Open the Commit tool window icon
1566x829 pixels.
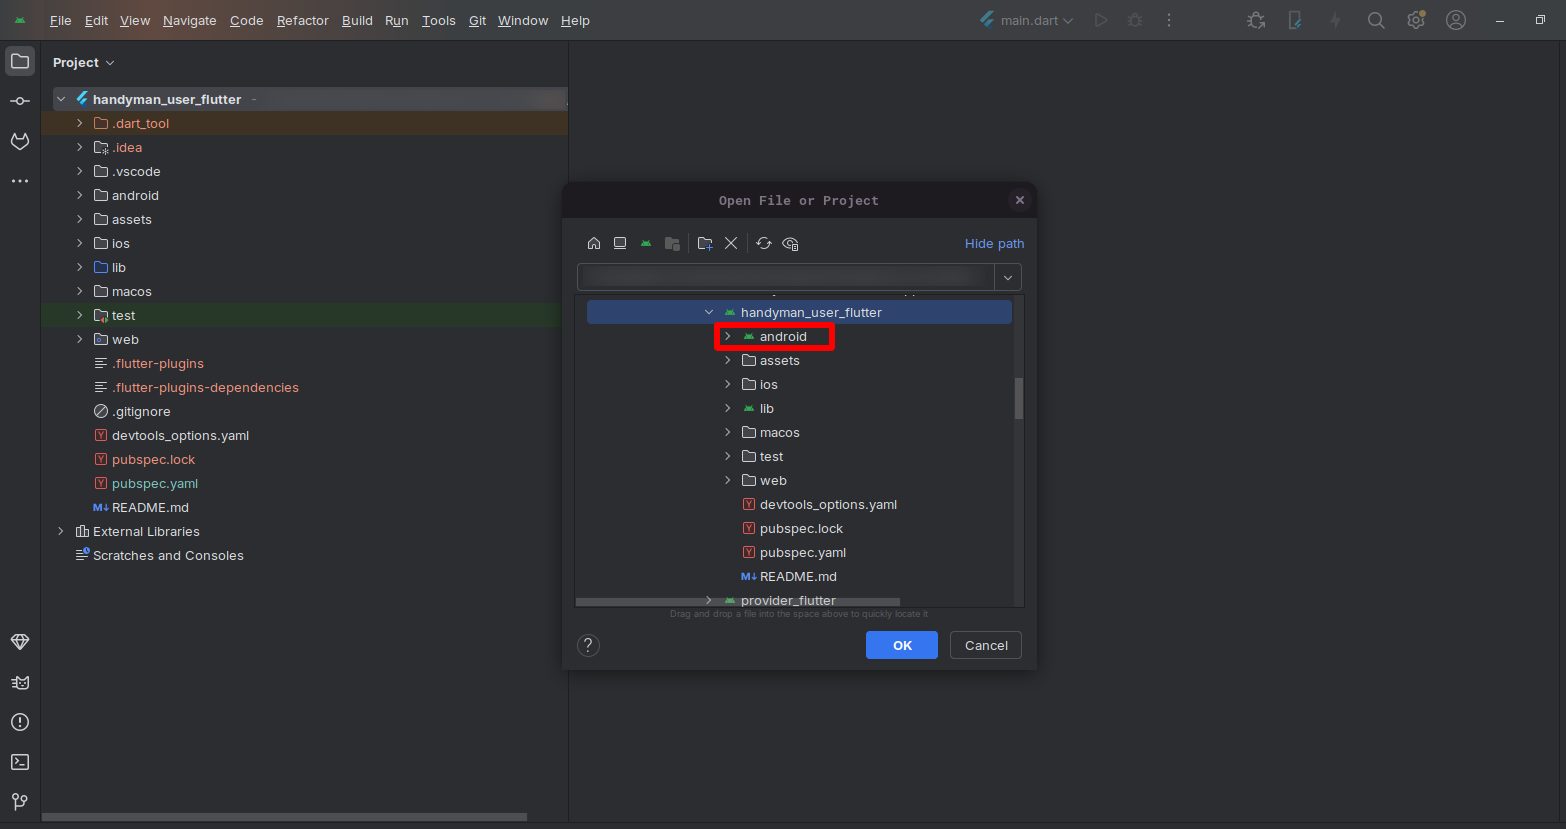coord(20,101)
